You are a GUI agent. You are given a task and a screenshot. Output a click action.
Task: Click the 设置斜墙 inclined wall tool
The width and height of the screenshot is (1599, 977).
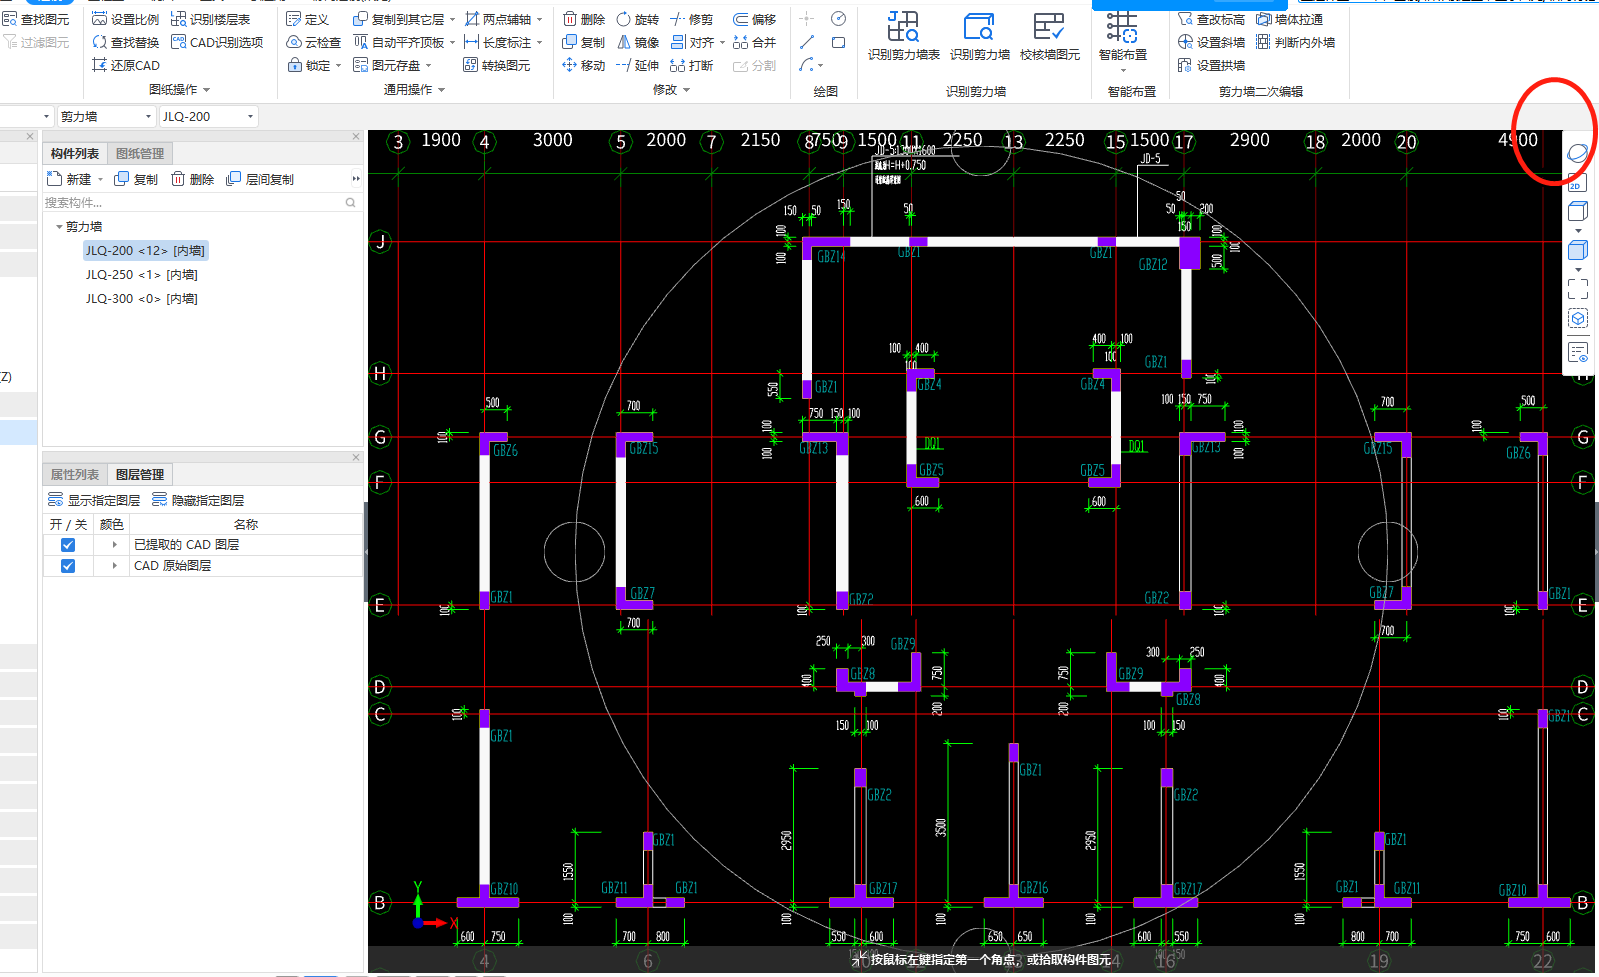1211,42
